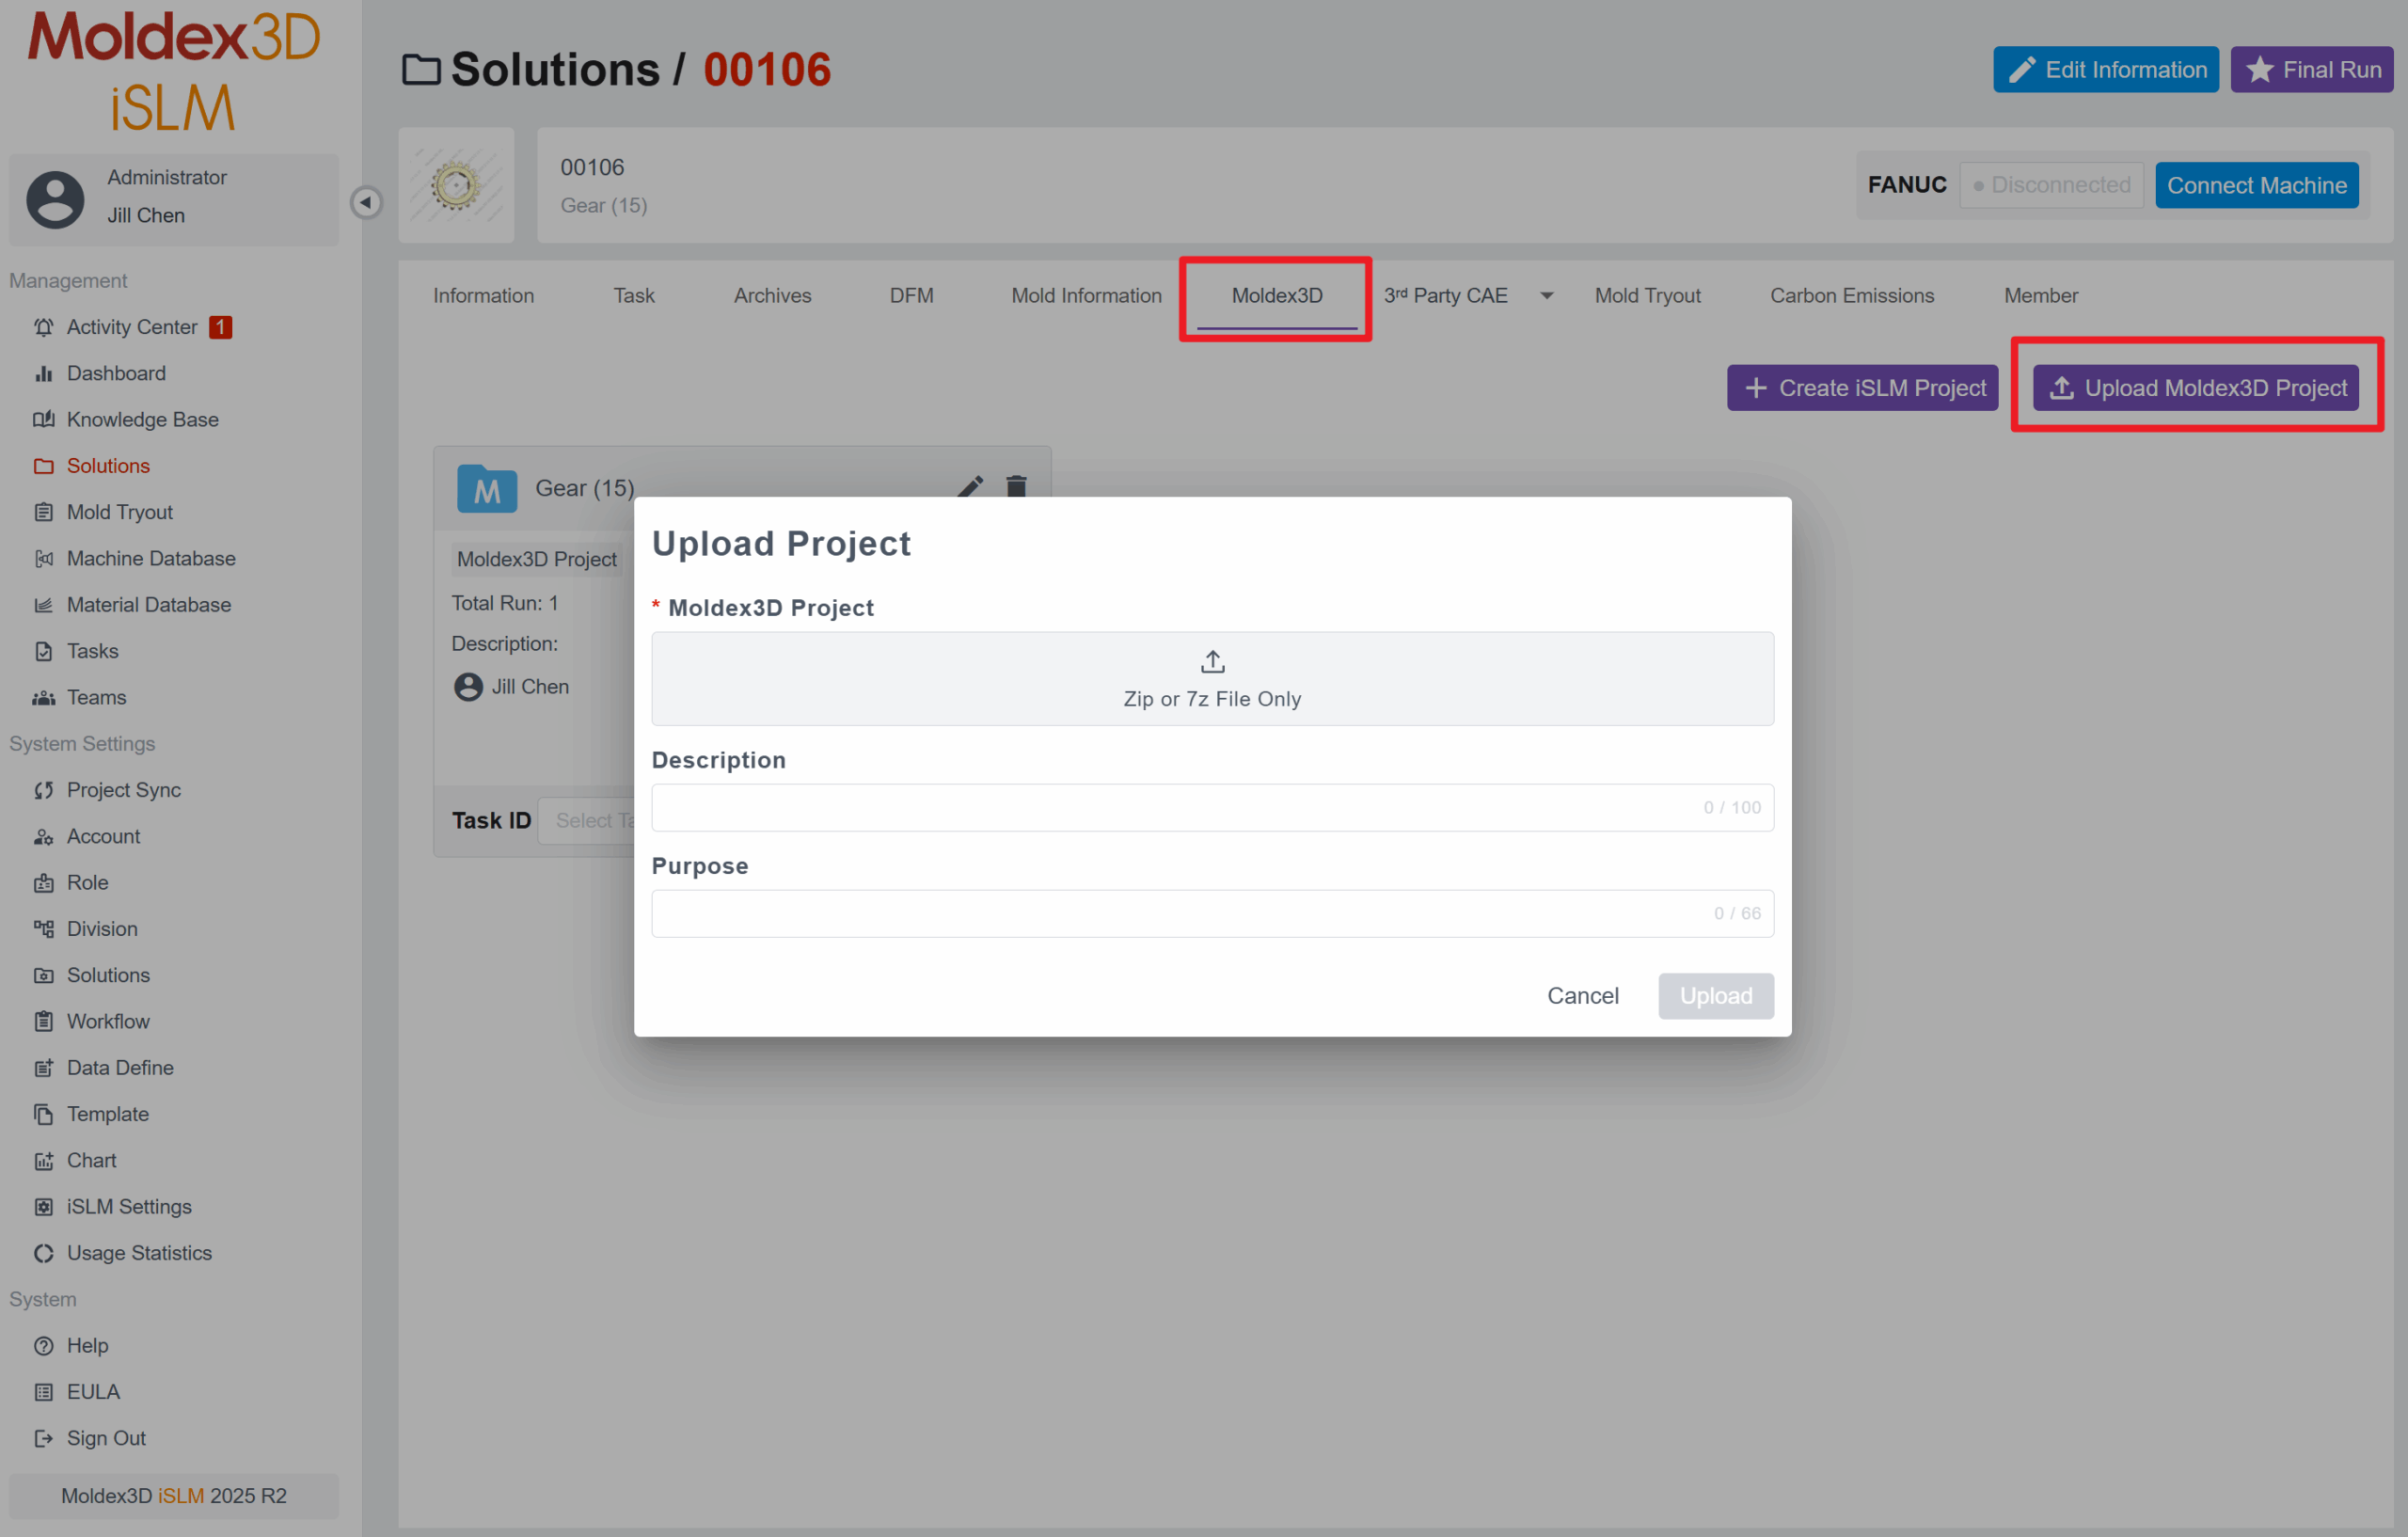Viewport: 2408px width, 1537px height.
Task: Click the Description input field
Action: pyautogui.click(x=1212, y=808)
